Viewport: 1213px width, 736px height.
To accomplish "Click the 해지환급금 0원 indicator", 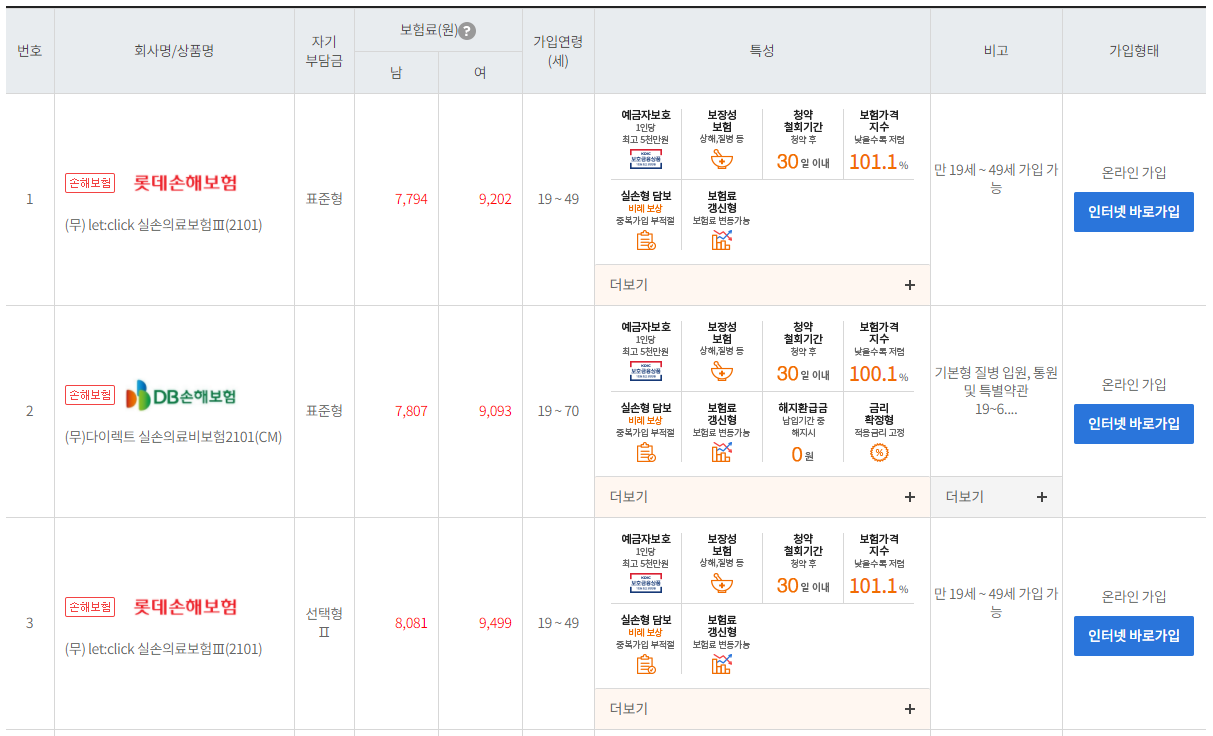I will coord(803,455).
